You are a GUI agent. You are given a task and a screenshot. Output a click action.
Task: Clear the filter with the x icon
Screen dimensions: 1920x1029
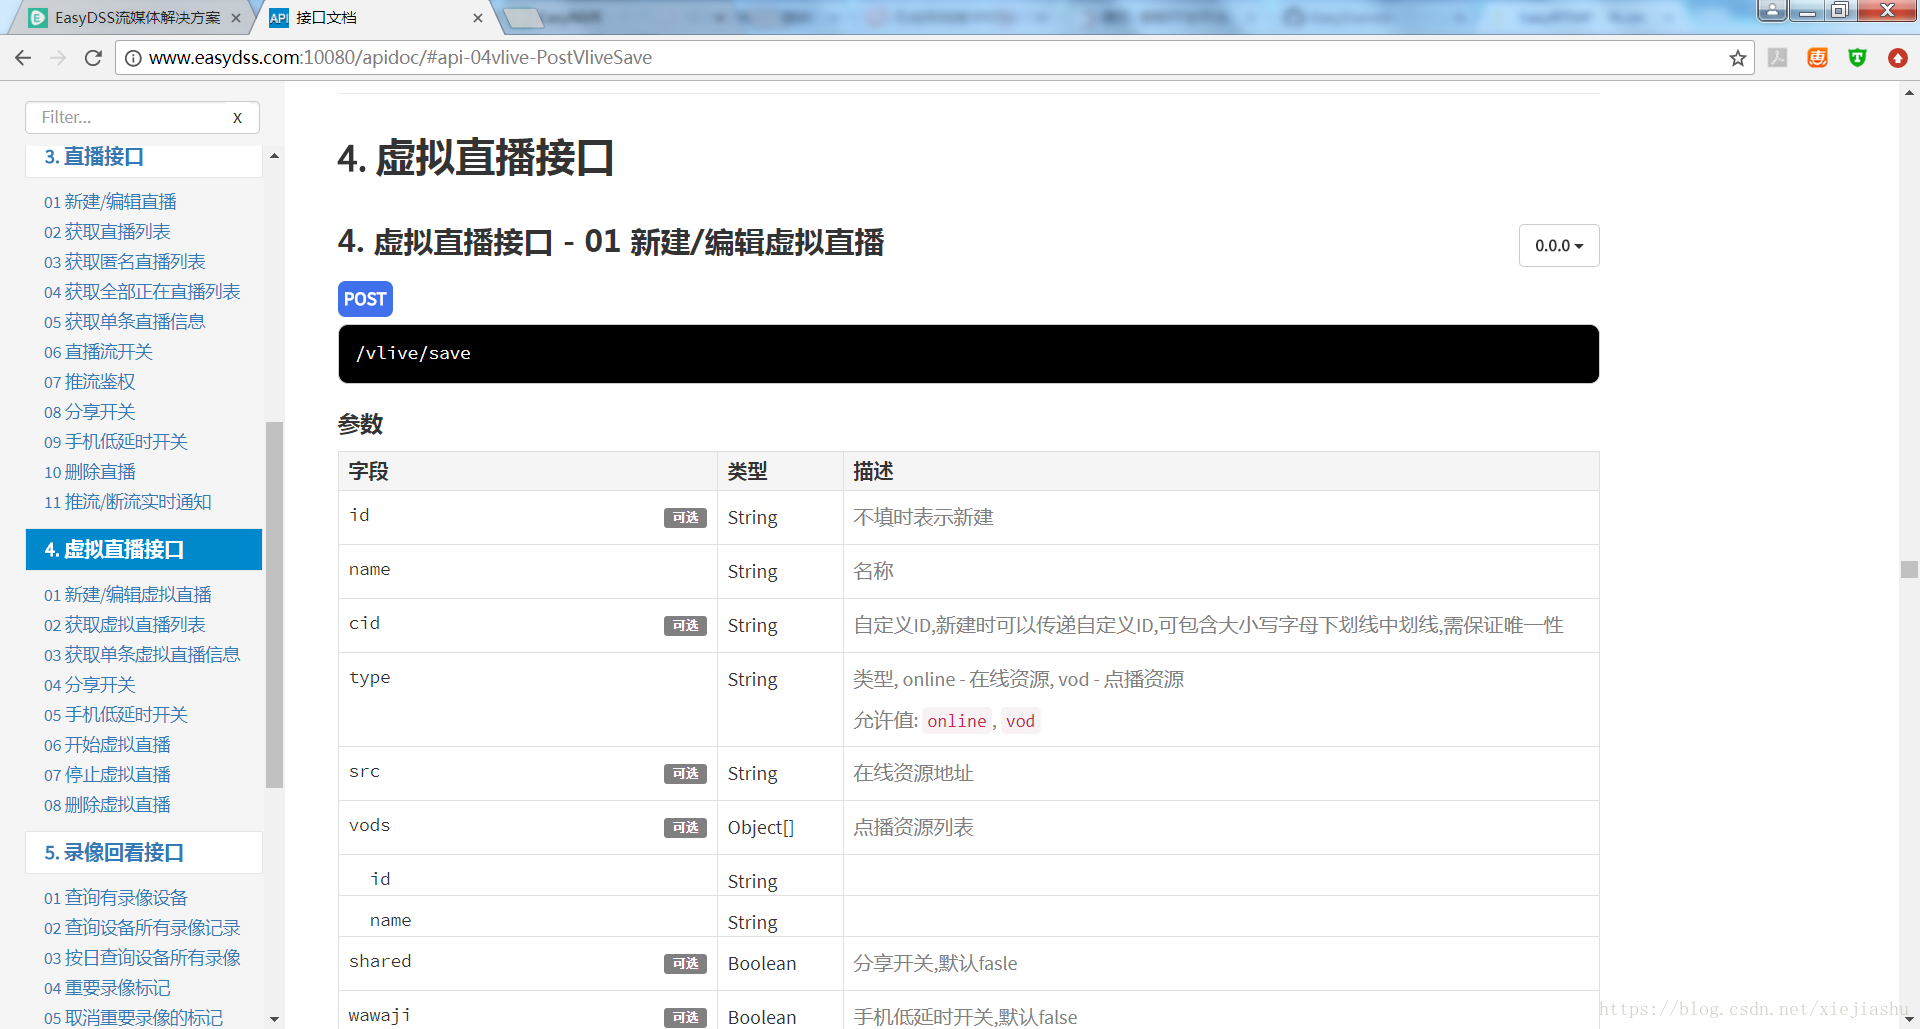click(237, 118)
